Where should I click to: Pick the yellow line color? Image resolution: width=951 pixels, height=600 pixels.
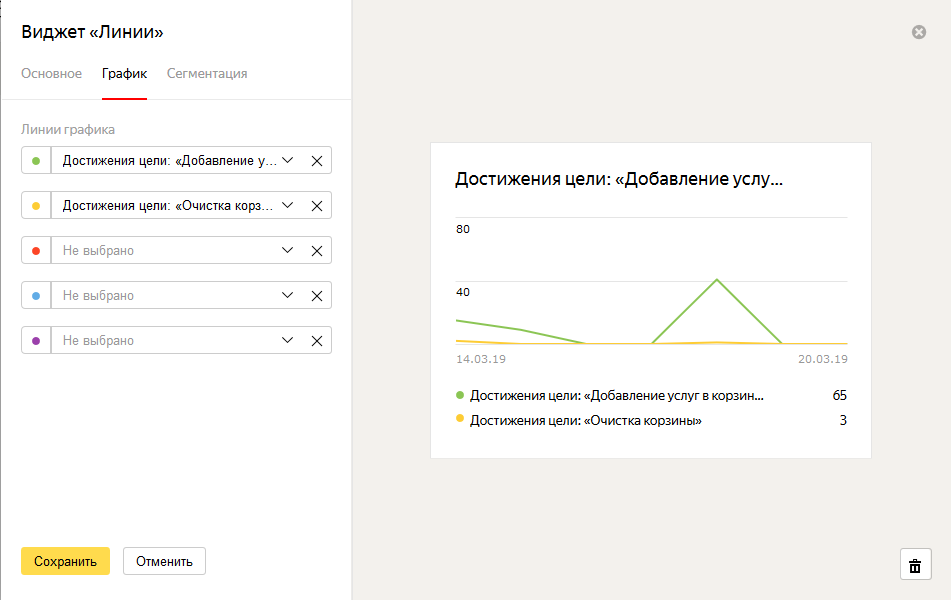36,206
